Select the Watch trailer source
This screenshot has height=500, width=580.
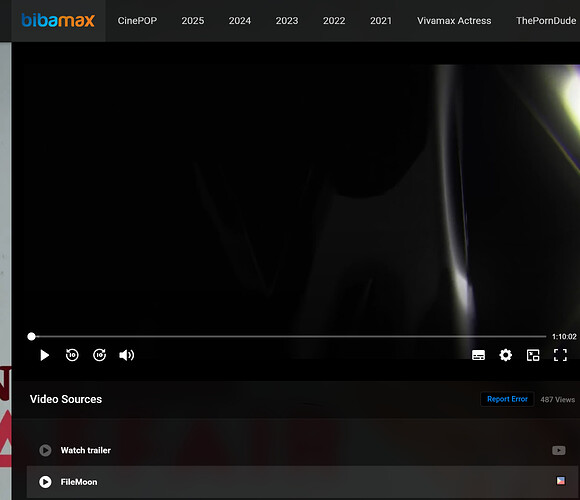click(302, 450)
